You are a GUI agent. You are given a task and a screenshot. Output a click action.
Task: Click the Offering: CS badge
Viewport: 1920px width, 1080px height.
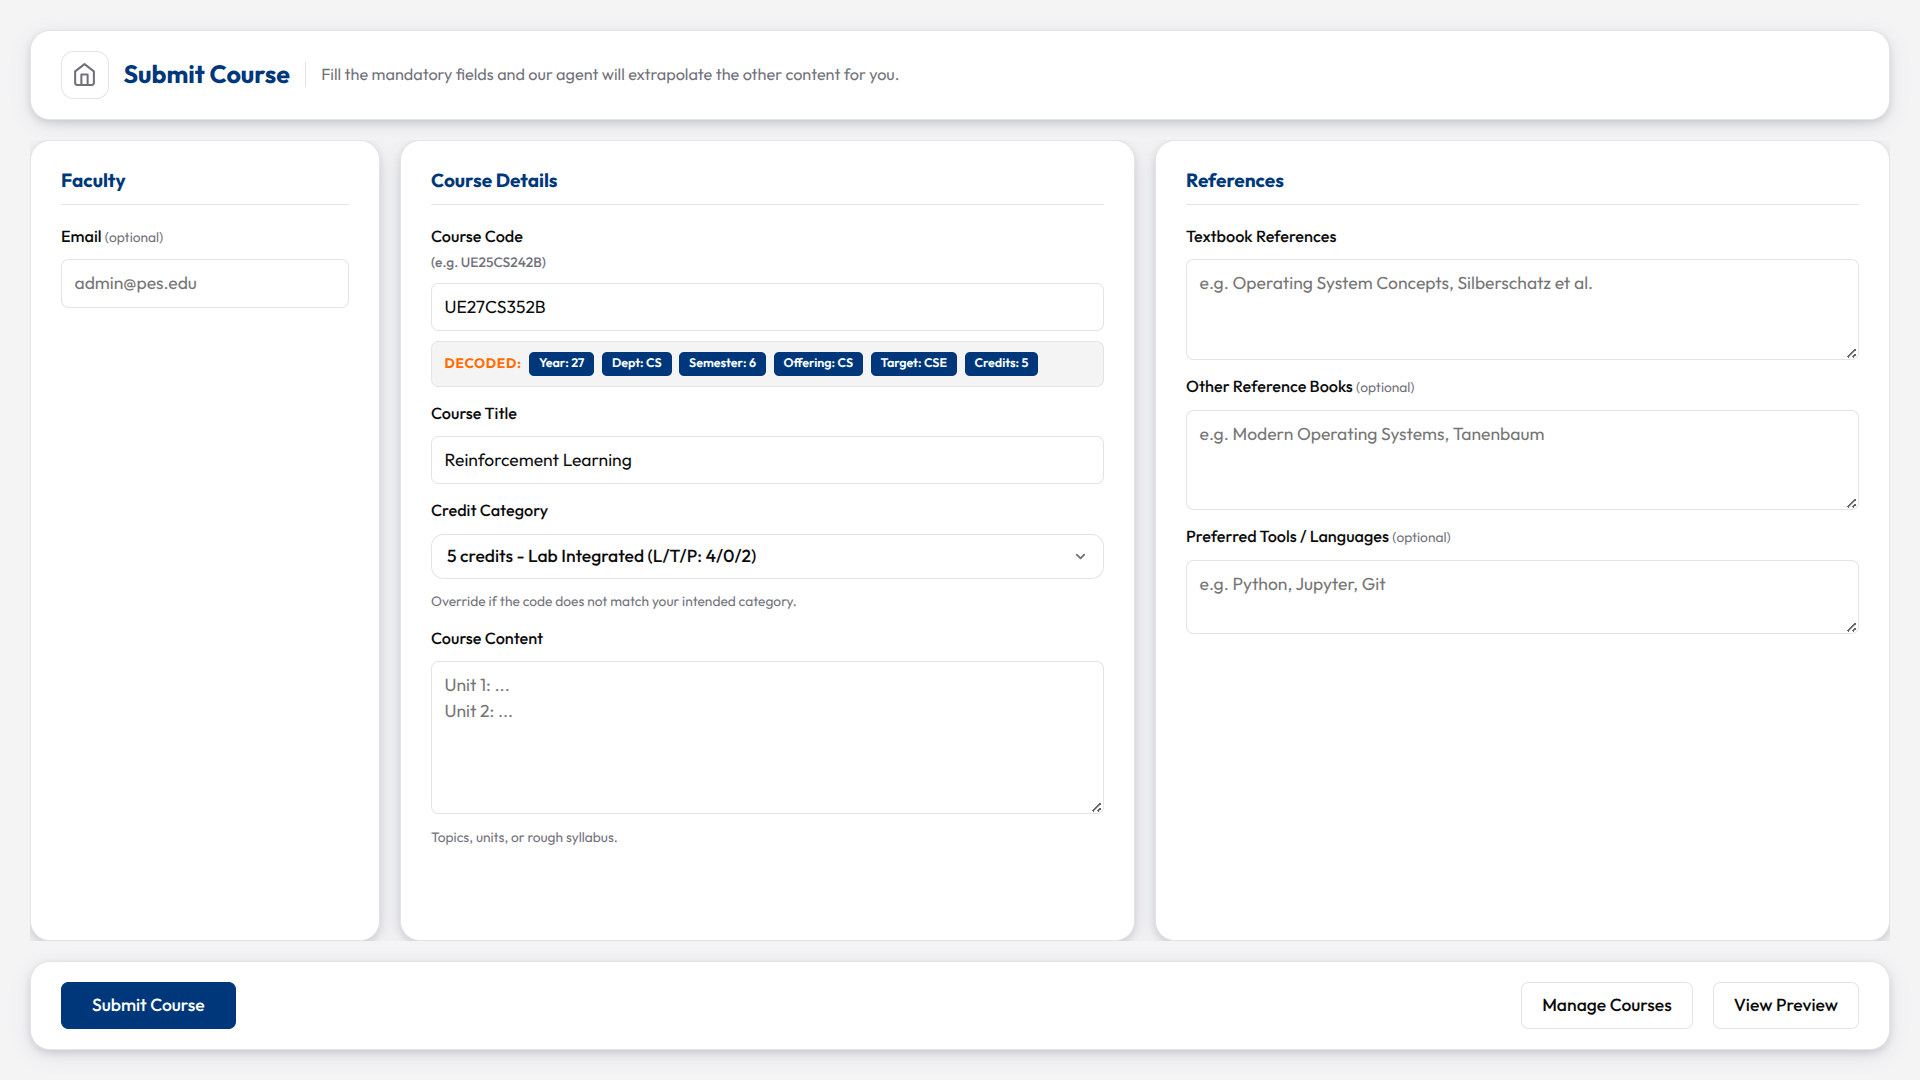[818, 363]
